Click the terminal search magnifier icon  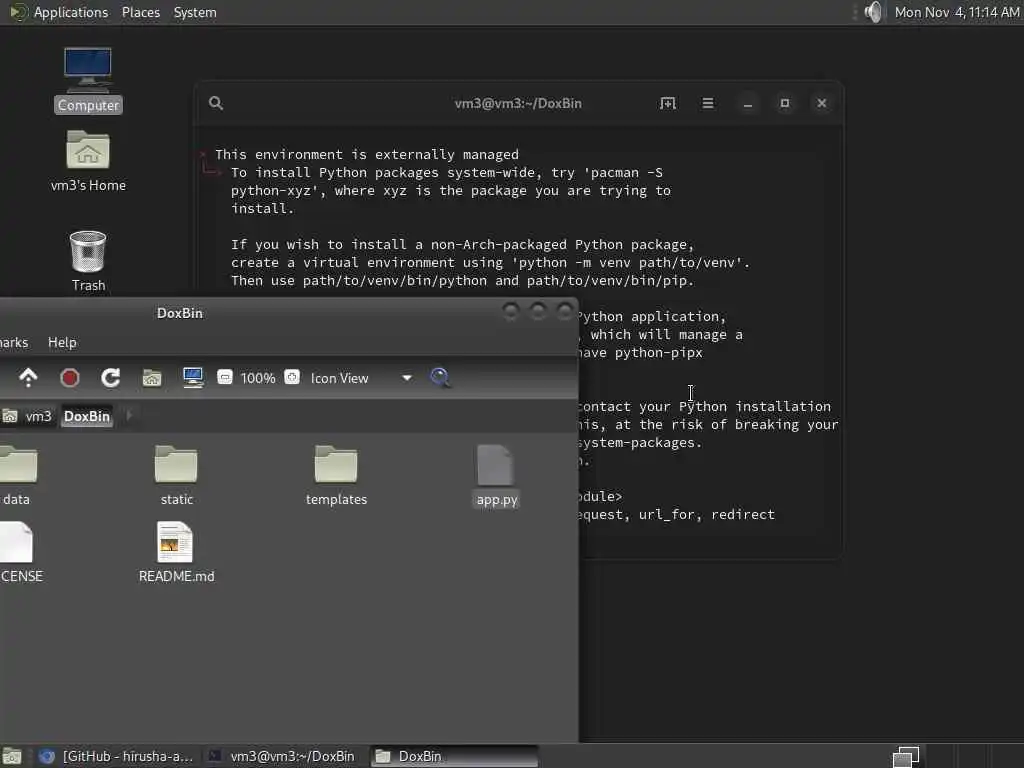pos(216,103)
